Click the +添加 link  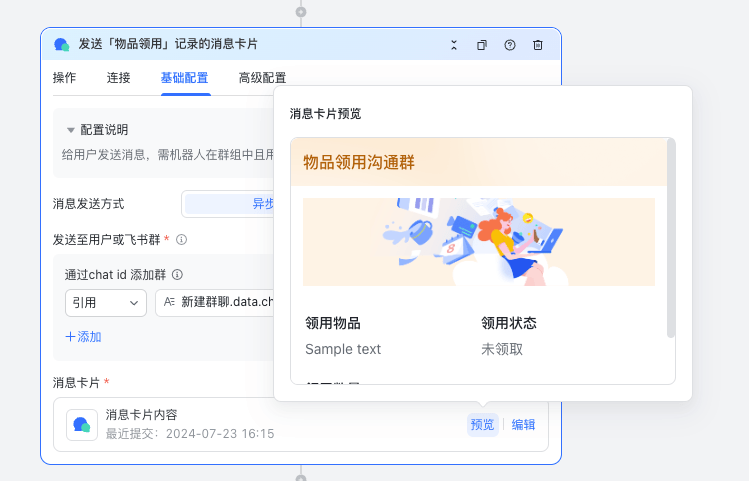(83, 337)
